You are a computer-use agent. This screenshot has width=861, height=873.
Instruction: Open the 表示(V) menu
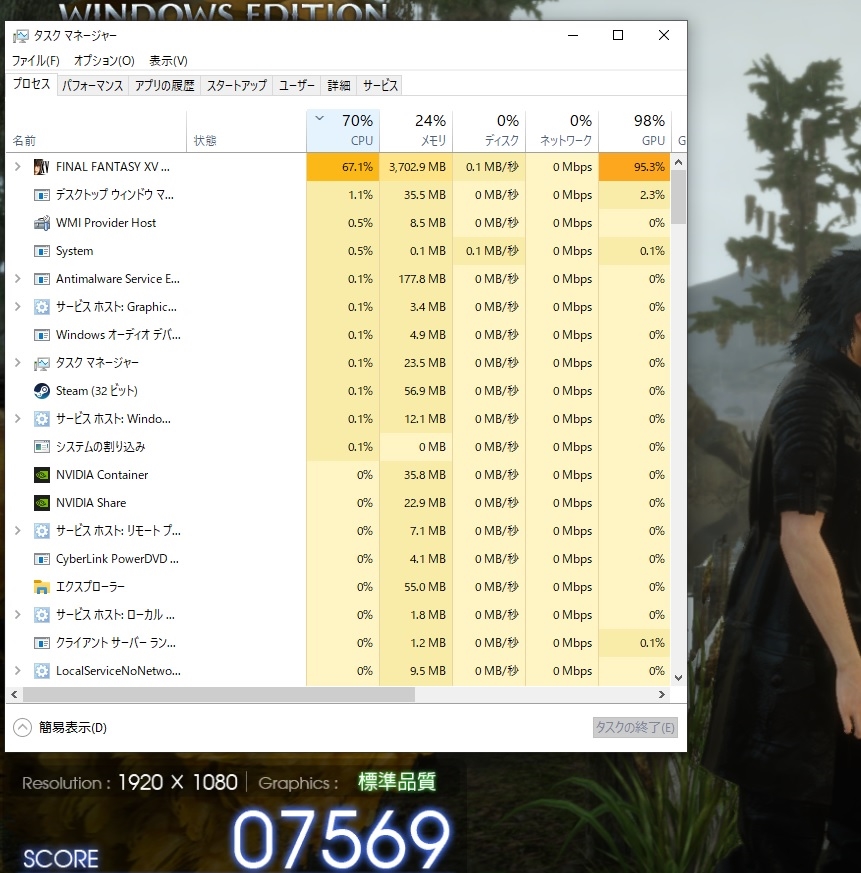click(168, 60)
